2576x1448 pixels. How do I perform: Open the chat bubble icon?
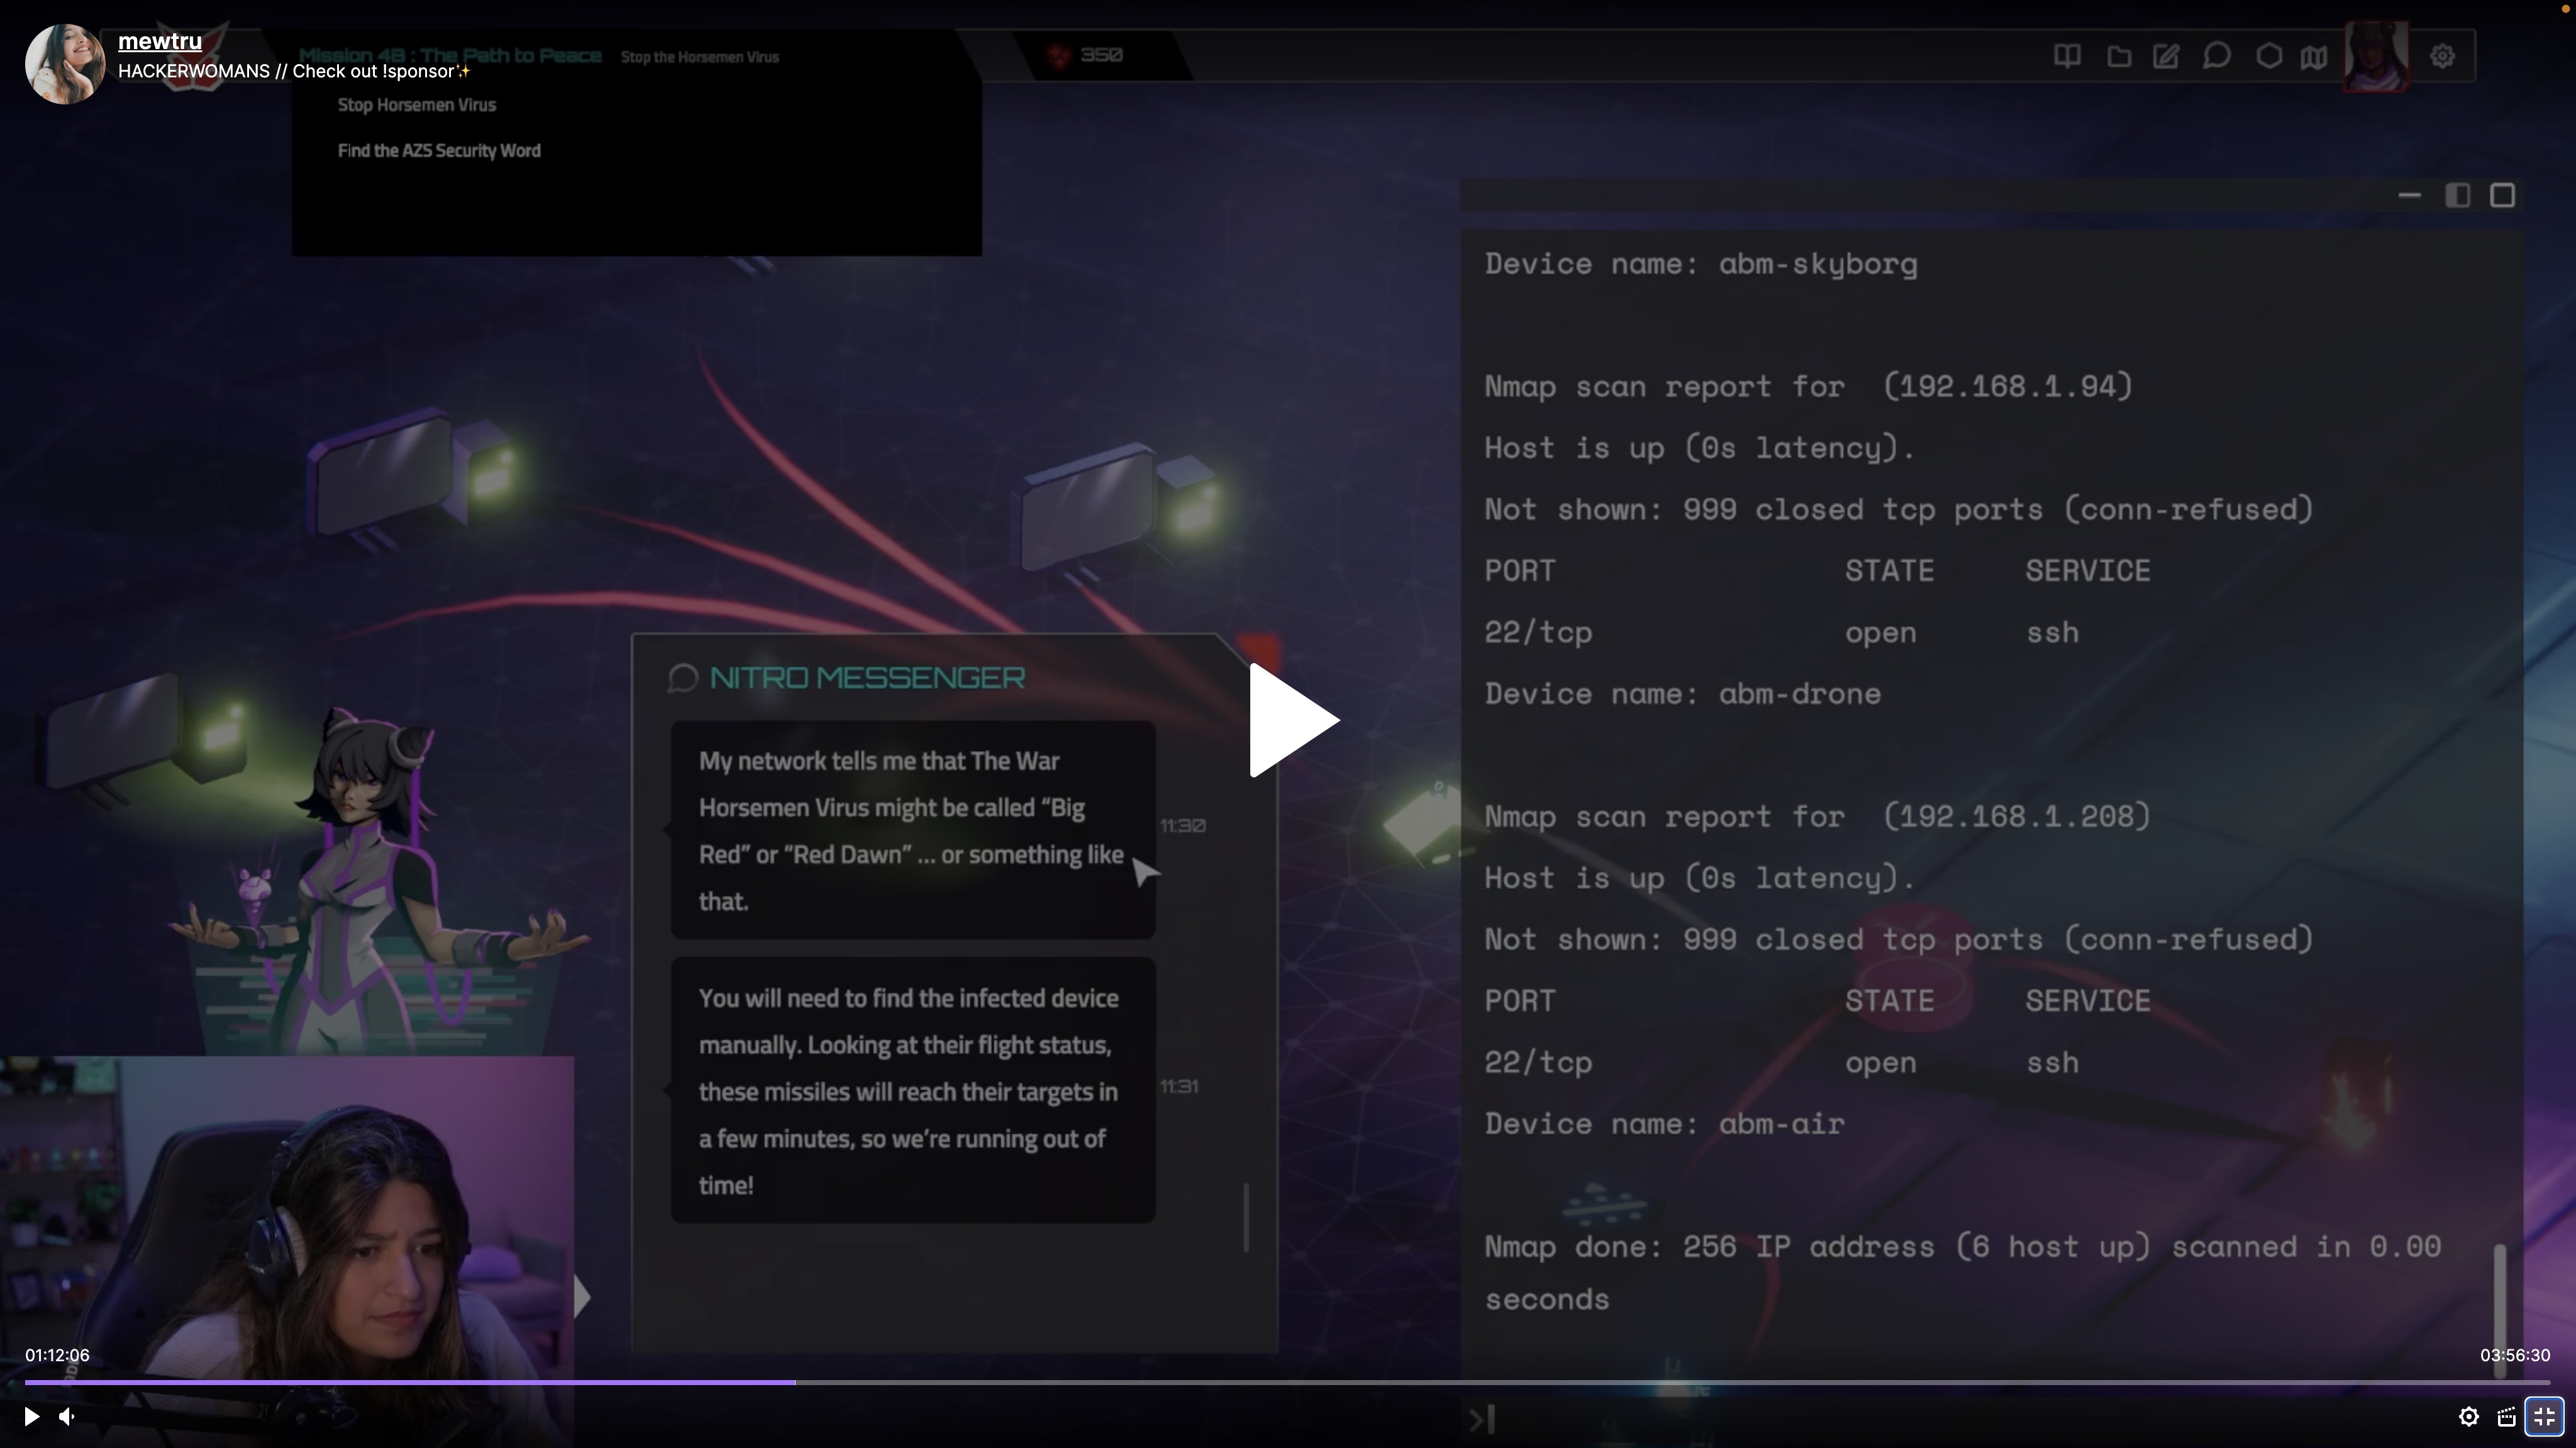coord(2216,56)
